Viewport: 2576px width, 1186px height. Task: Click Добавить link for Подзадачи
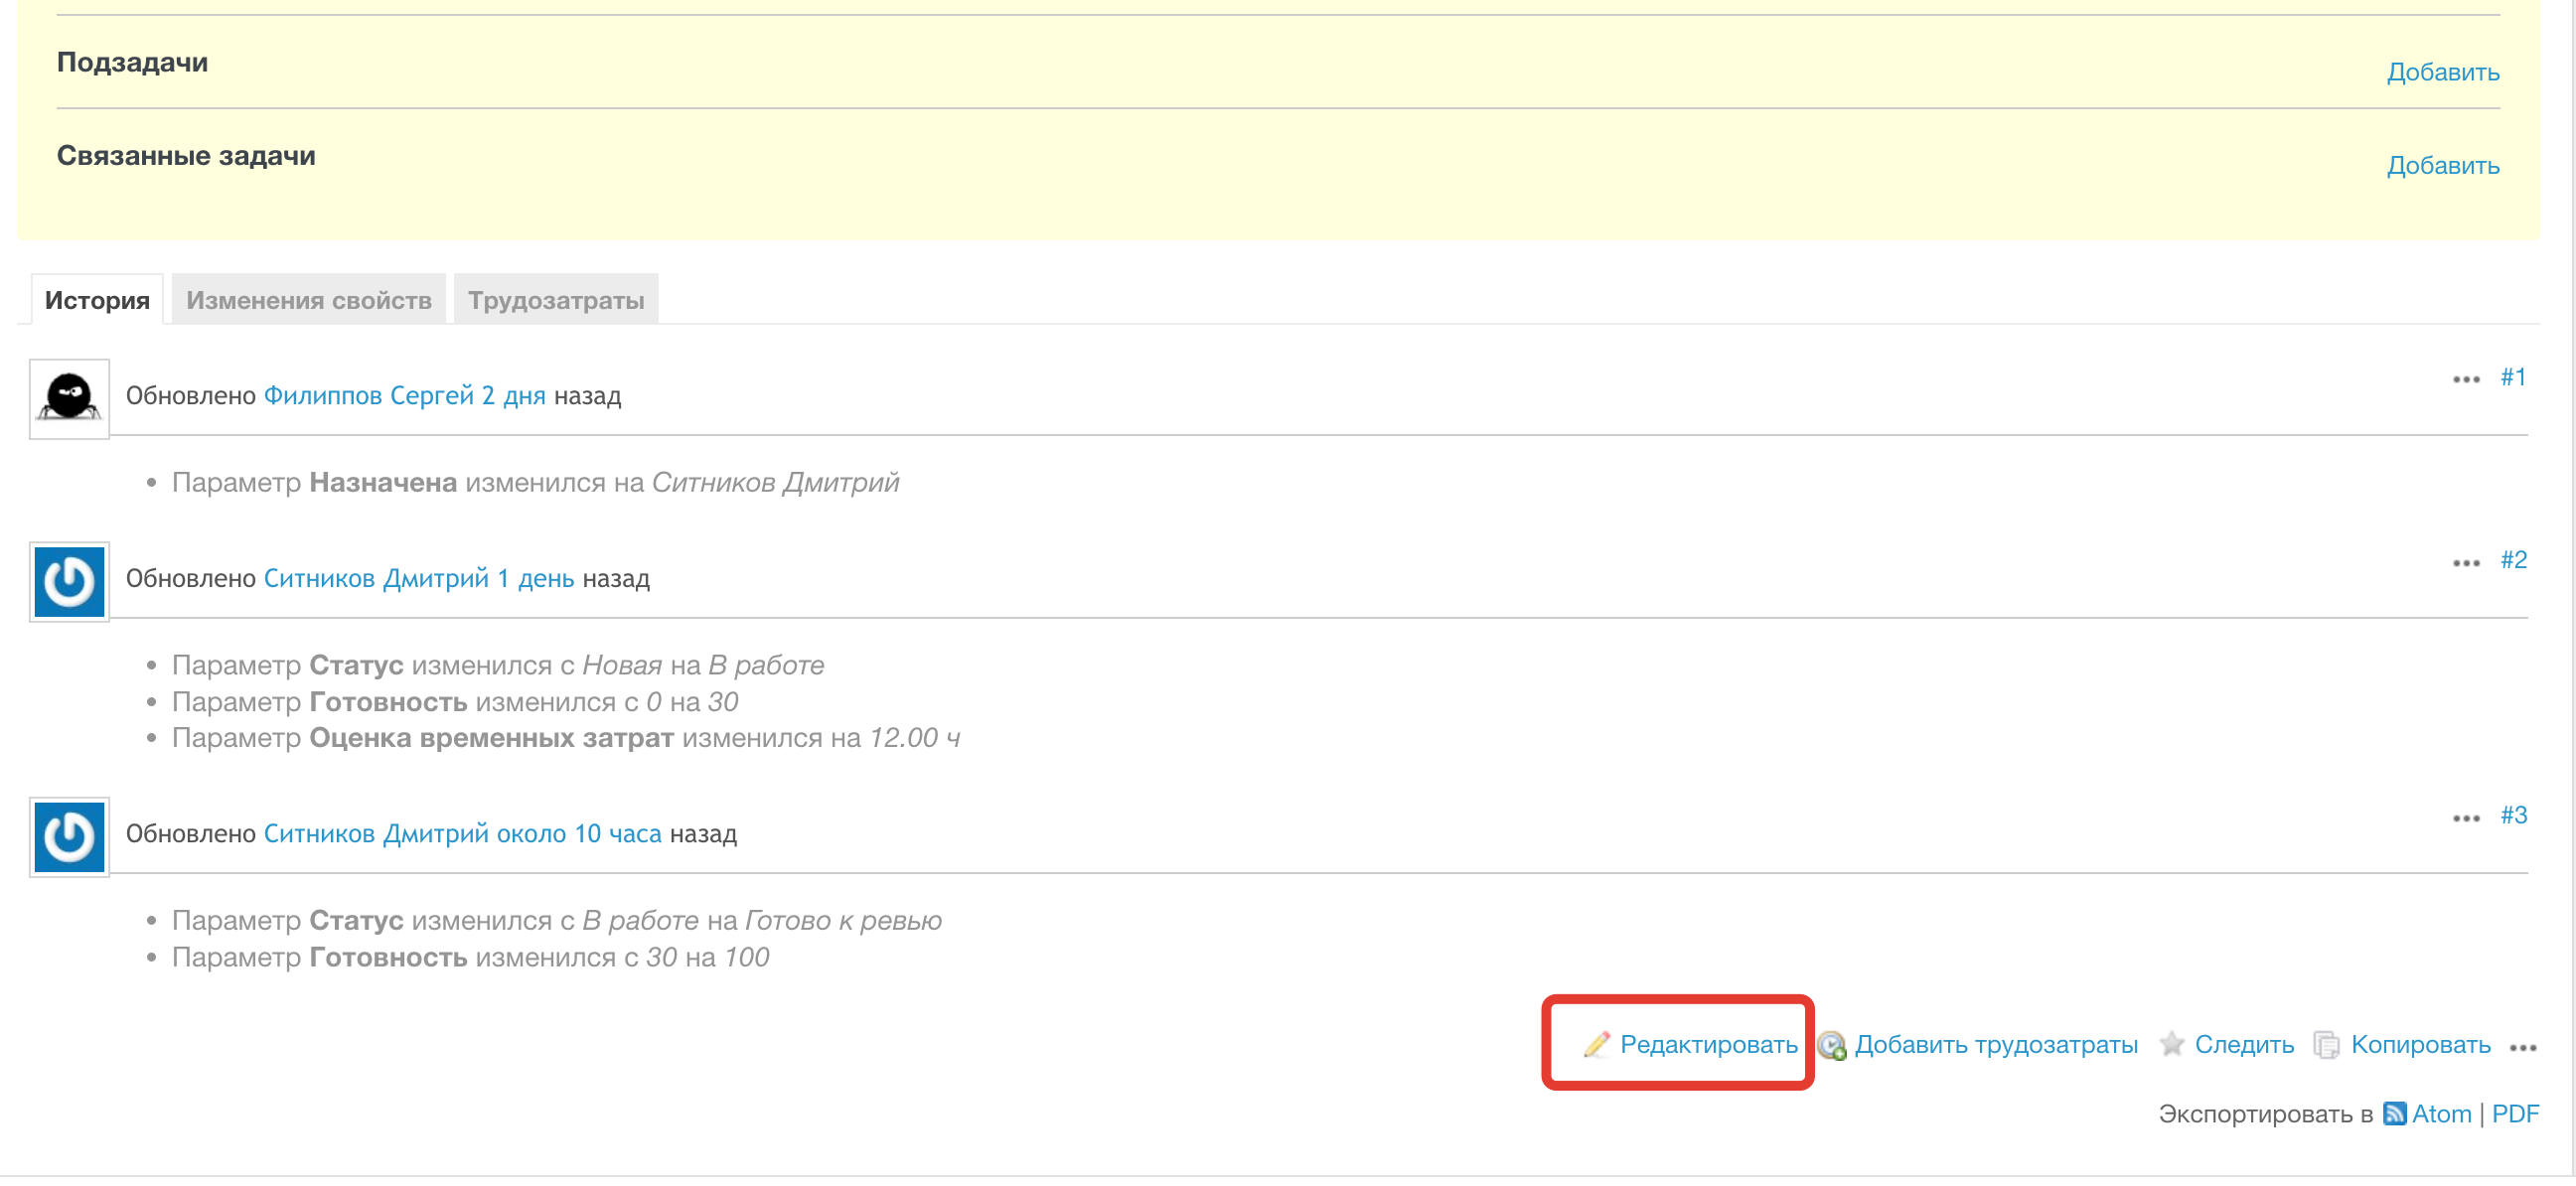click(2442, 72)
